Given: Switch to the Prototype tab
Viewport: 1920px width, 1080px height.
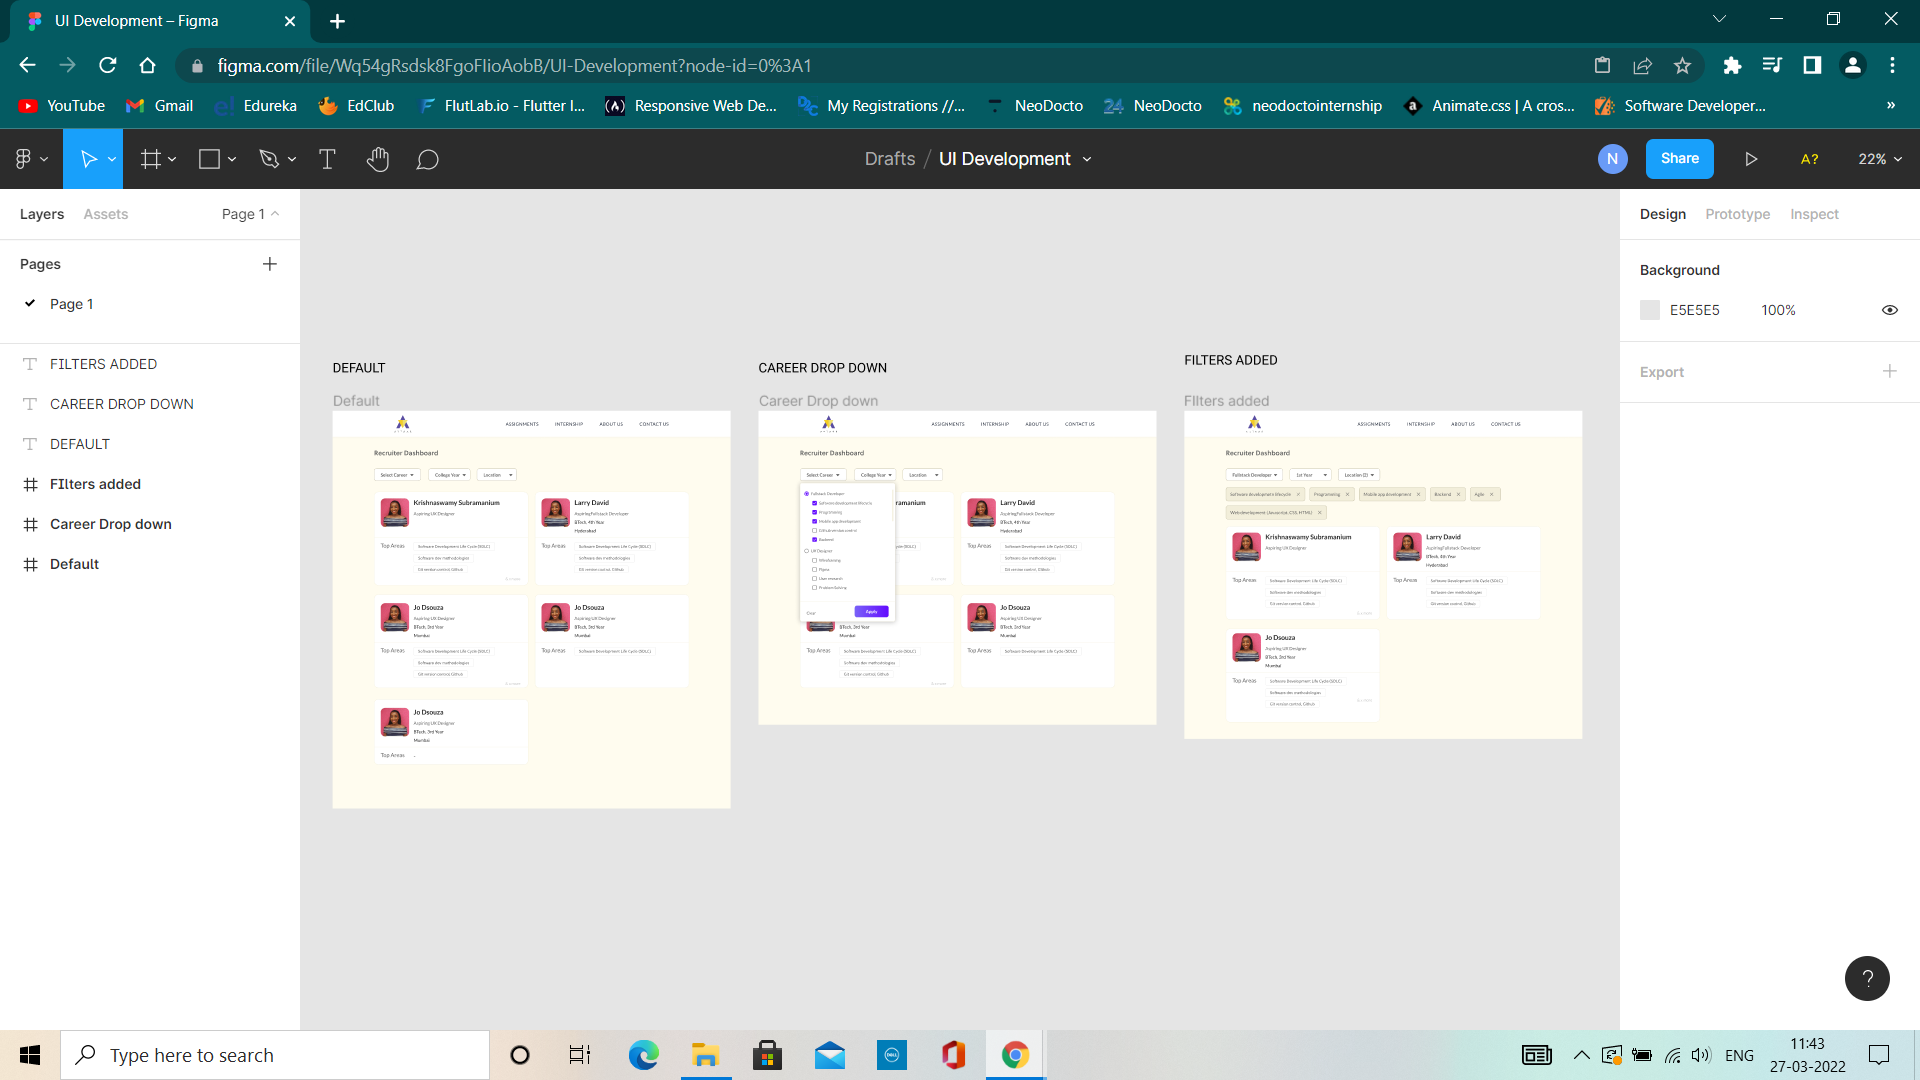Looking at the screenshot, I should (x=1737, y=214).
